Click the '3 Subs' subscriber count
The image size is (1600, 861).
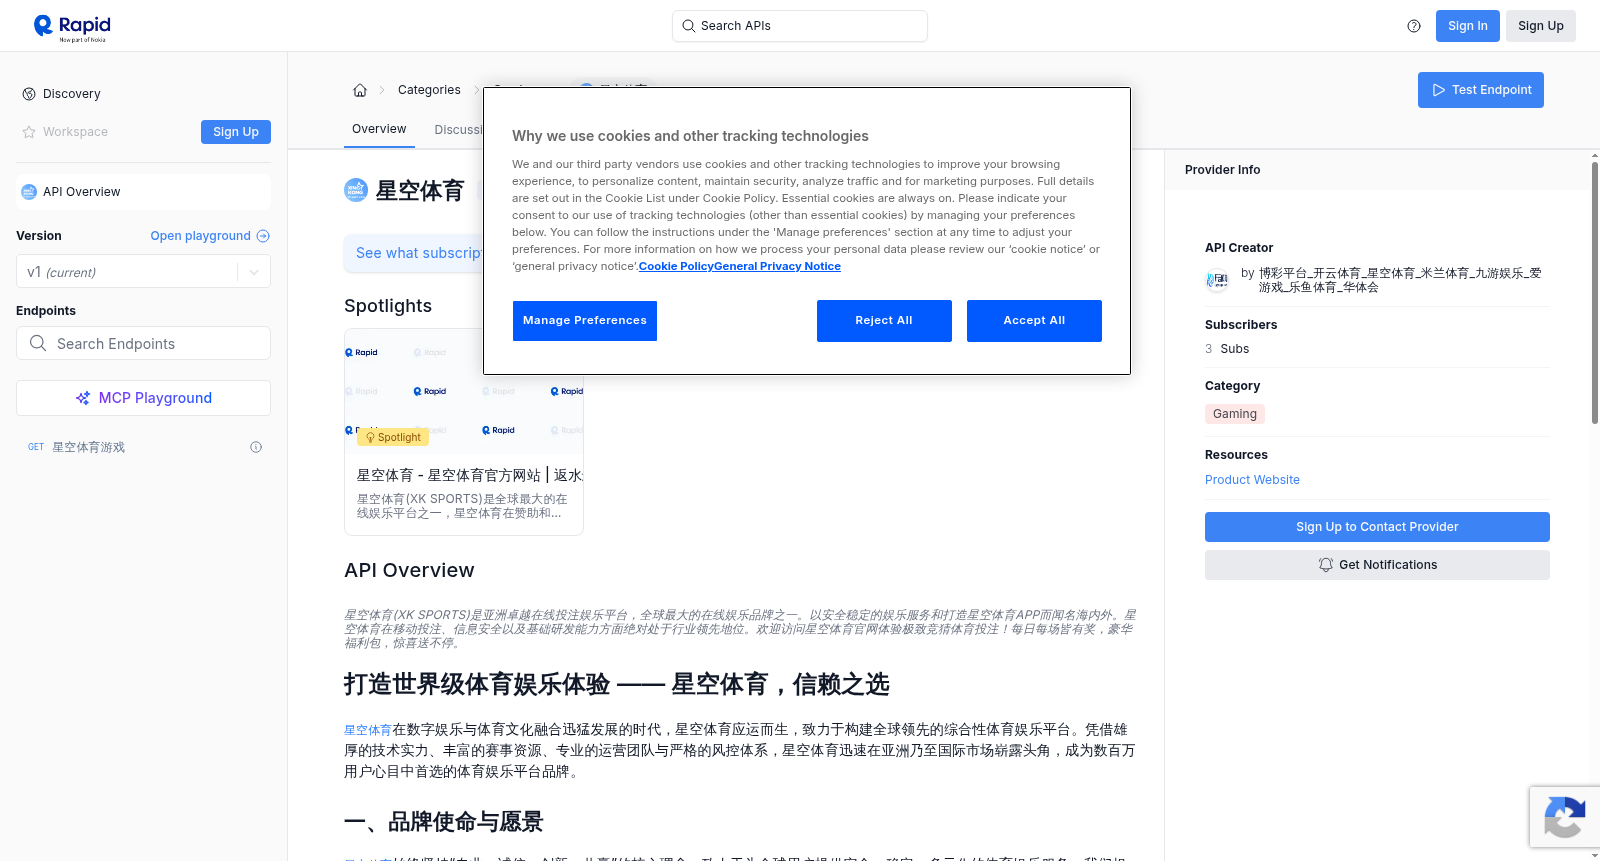[1227, 349]
